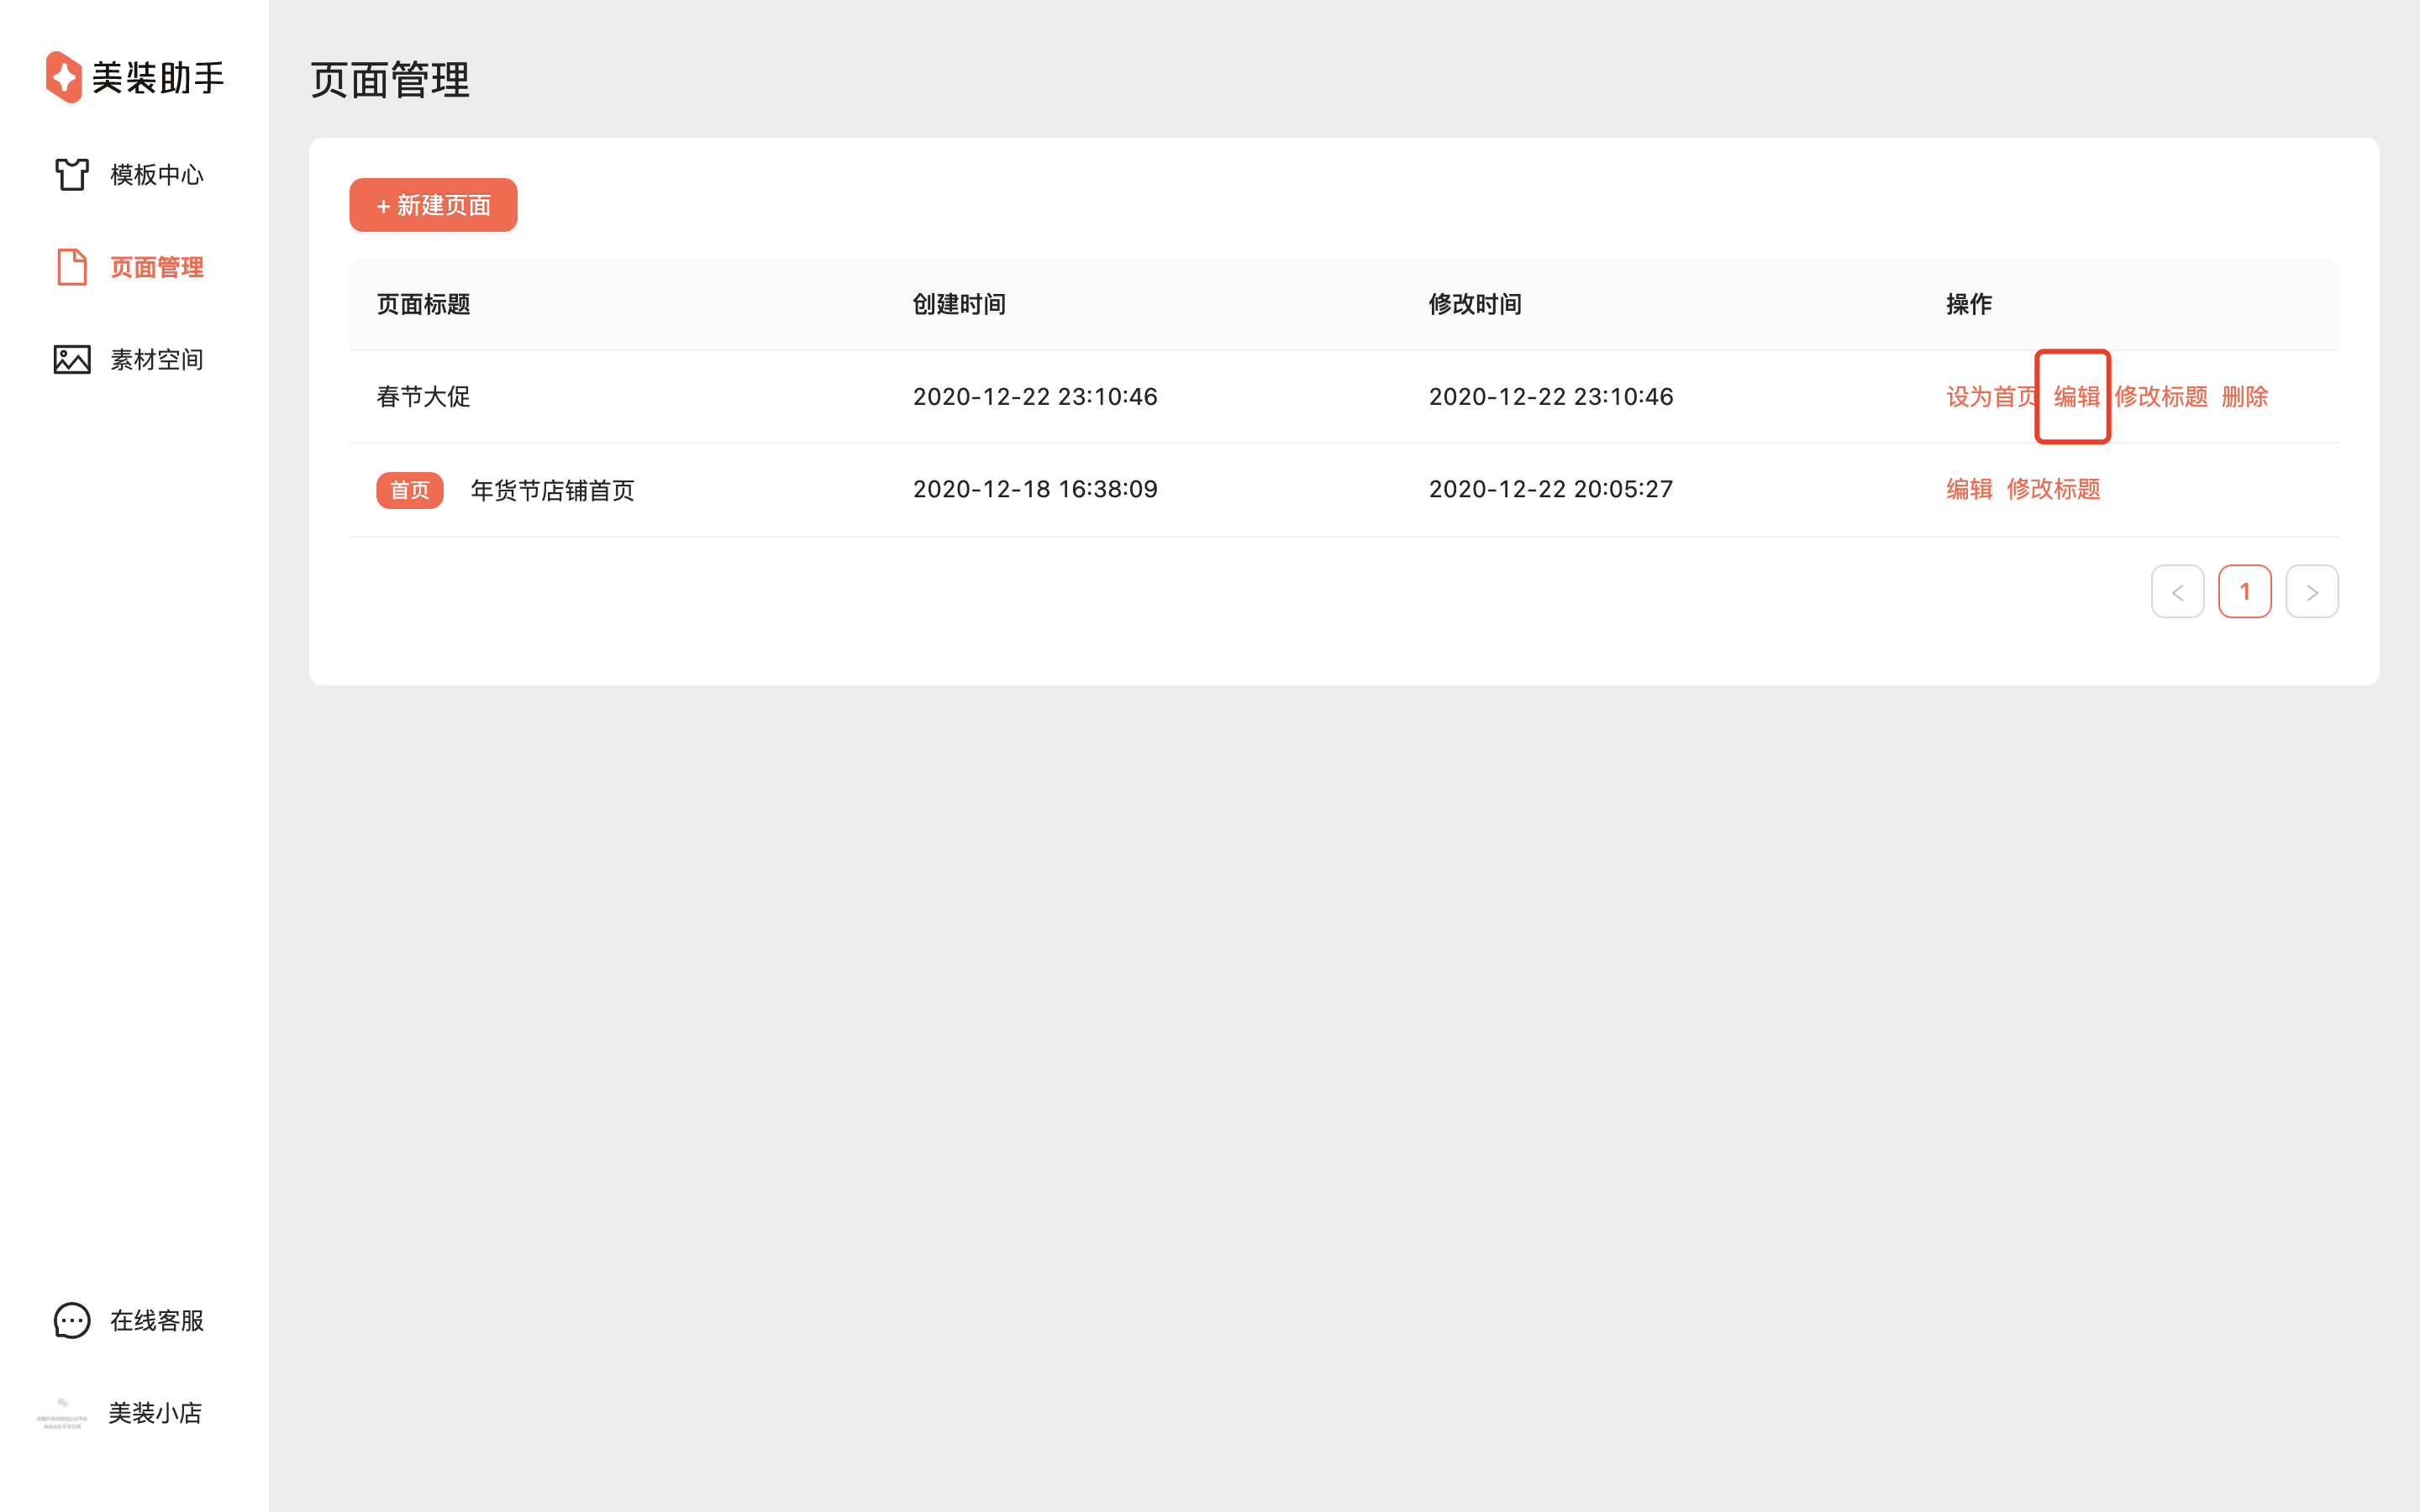This screenshot has width=2420, height=1512.
Task: Click the page document icon in sidebar
Action: (72, 267)
